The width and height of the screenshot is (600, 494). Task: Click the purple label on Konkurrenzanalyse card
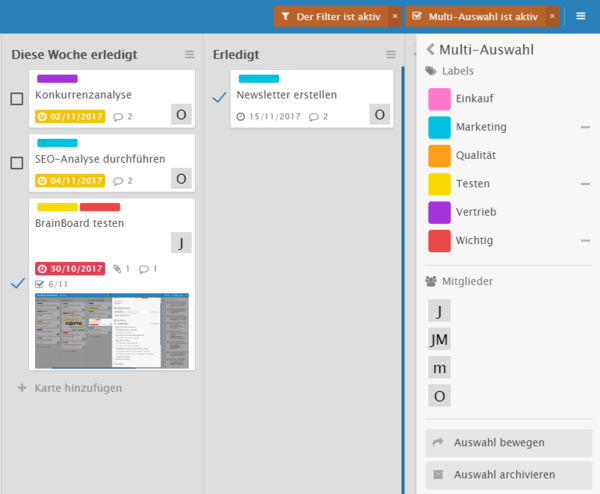pyautogui.click(x=57, y=79)
